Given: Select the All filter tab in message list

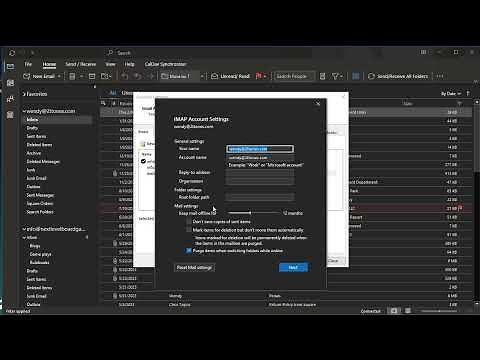Looking at the screenshot, I should [x=113, y=93].
